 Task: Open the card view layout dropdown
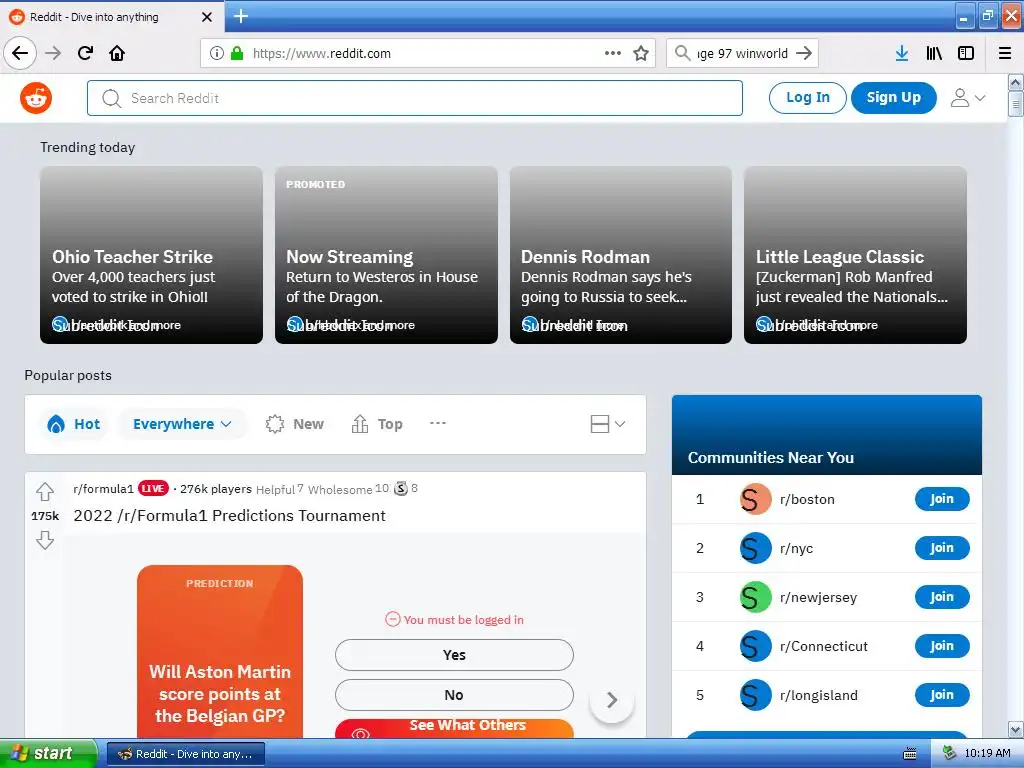point(607,424)
